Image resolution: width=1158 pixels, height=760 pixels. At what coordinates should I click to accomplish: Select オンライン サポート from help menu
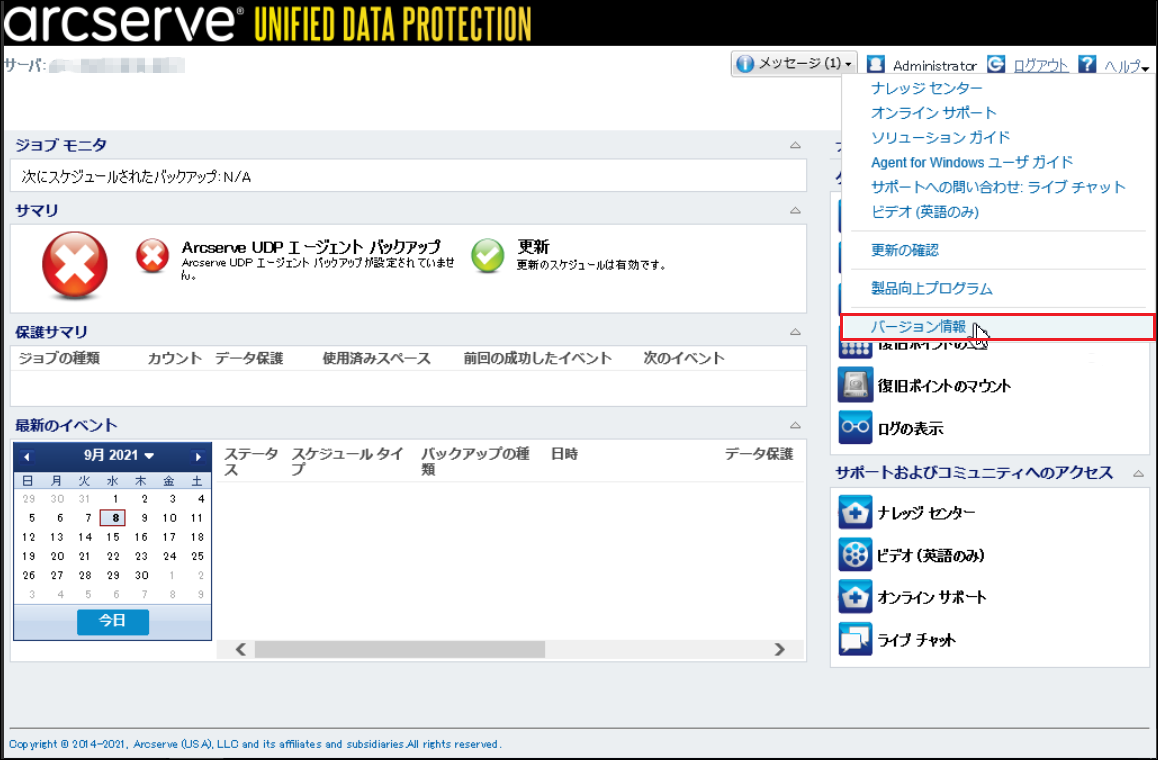(x=933, y=112)
